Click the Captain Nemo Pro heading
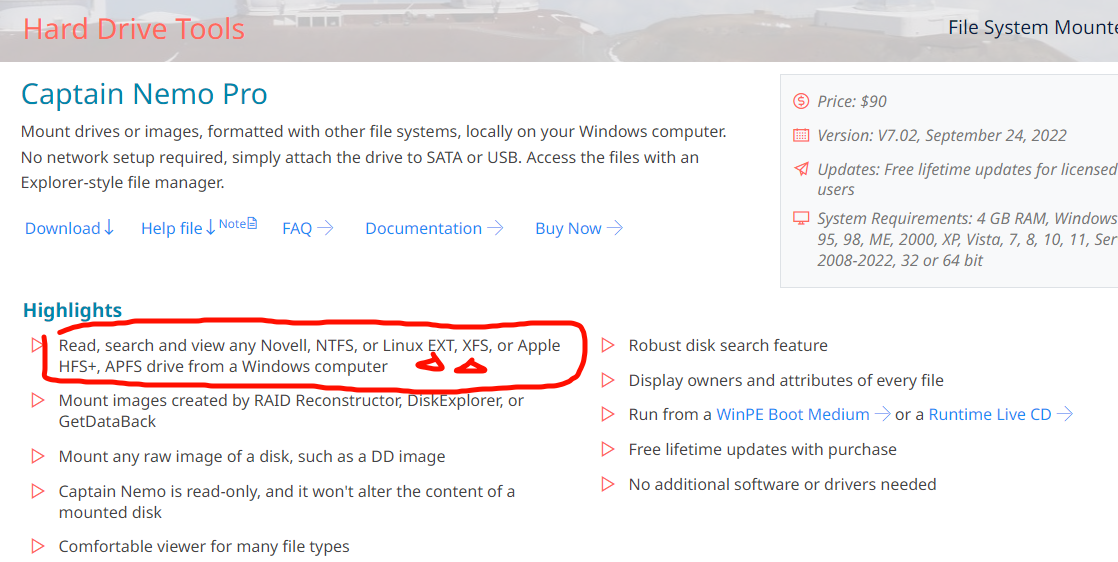This screenshot has height=562, width=1118. click(x=144, y=94)
